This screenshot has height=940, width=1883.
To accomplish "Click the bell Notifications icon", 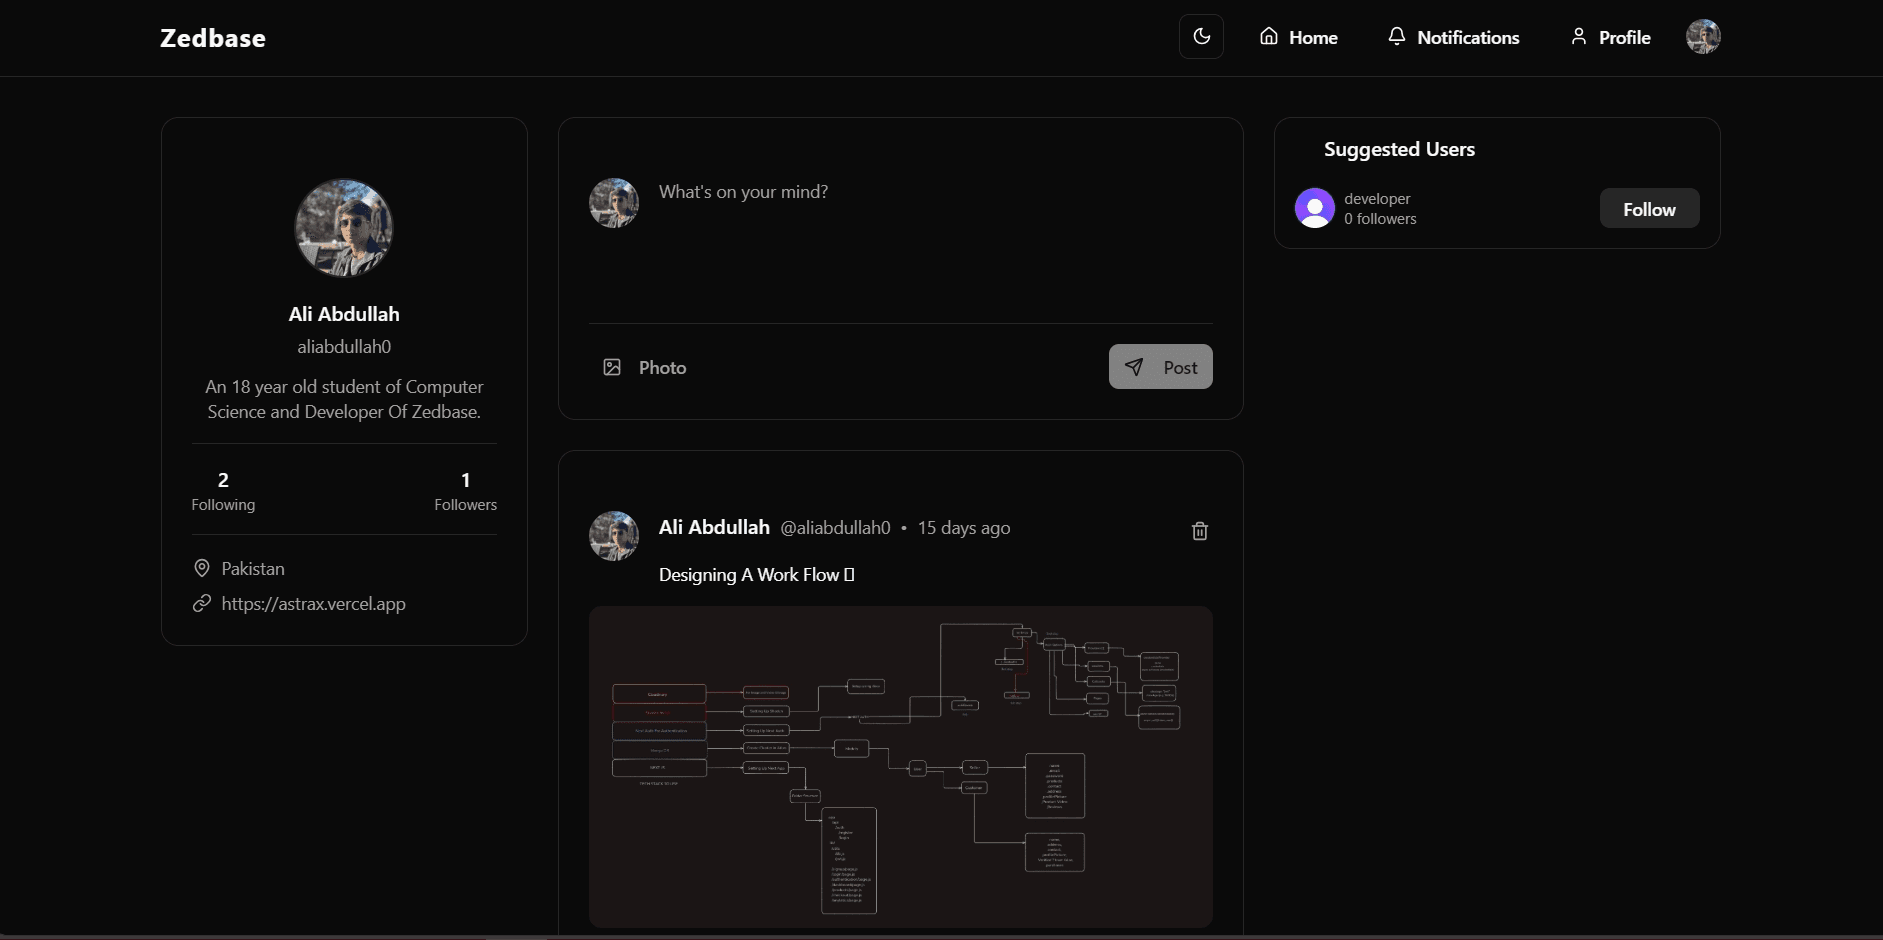I will coord(1396,36).
